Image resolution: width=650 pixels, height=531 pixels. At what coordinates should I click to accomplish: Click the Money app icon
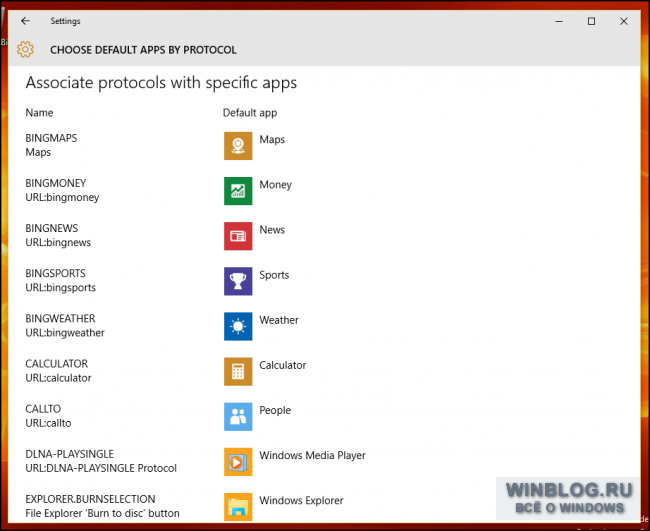(x=238, y=191)
